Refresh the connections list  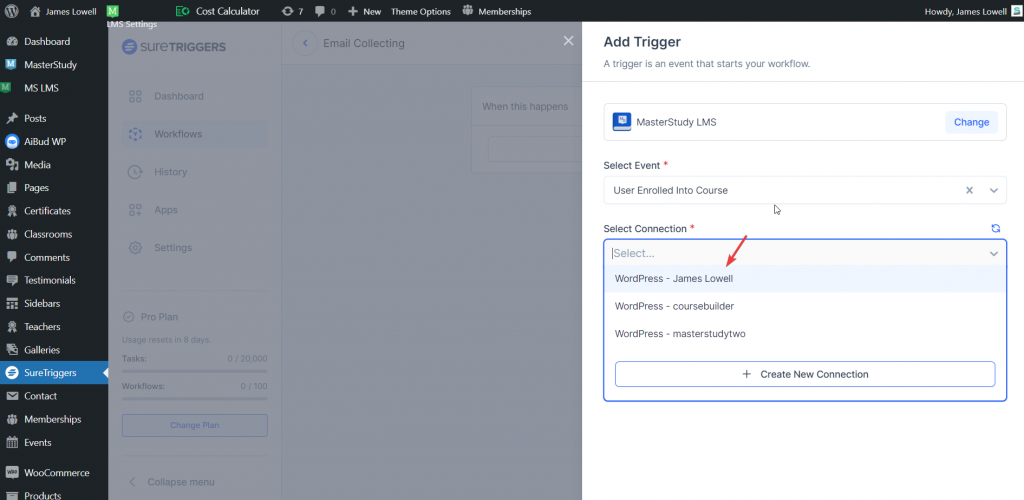point(995,228)
